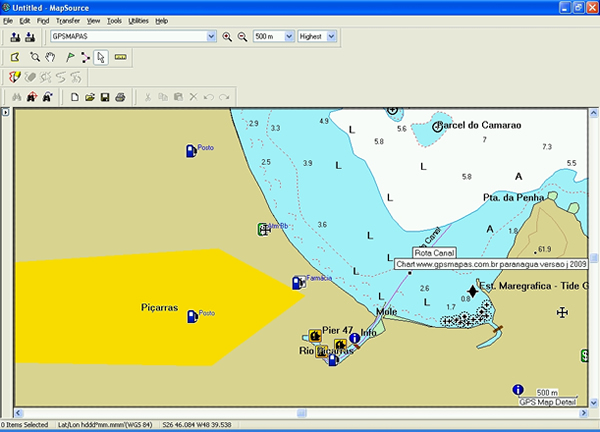Screen dimensions: 600x432
Task: Open the GPSMAPAS map product dropdown
Action: pyautogui.click(x=210, y=37)
